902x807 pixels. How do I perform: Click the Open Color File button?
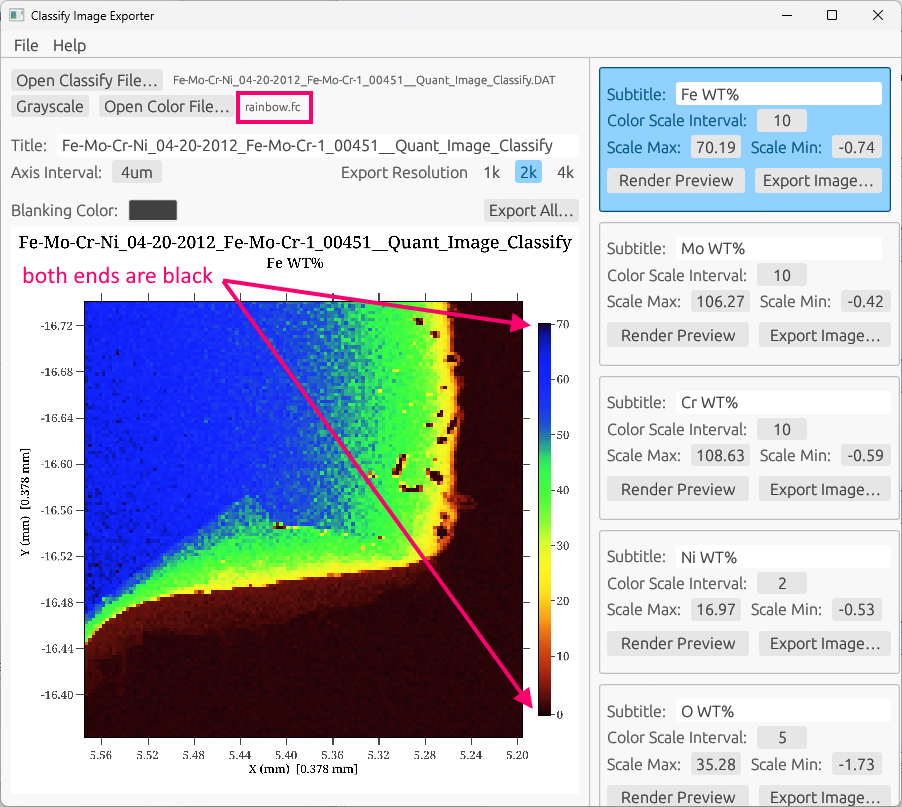click(x=166, y=106)
